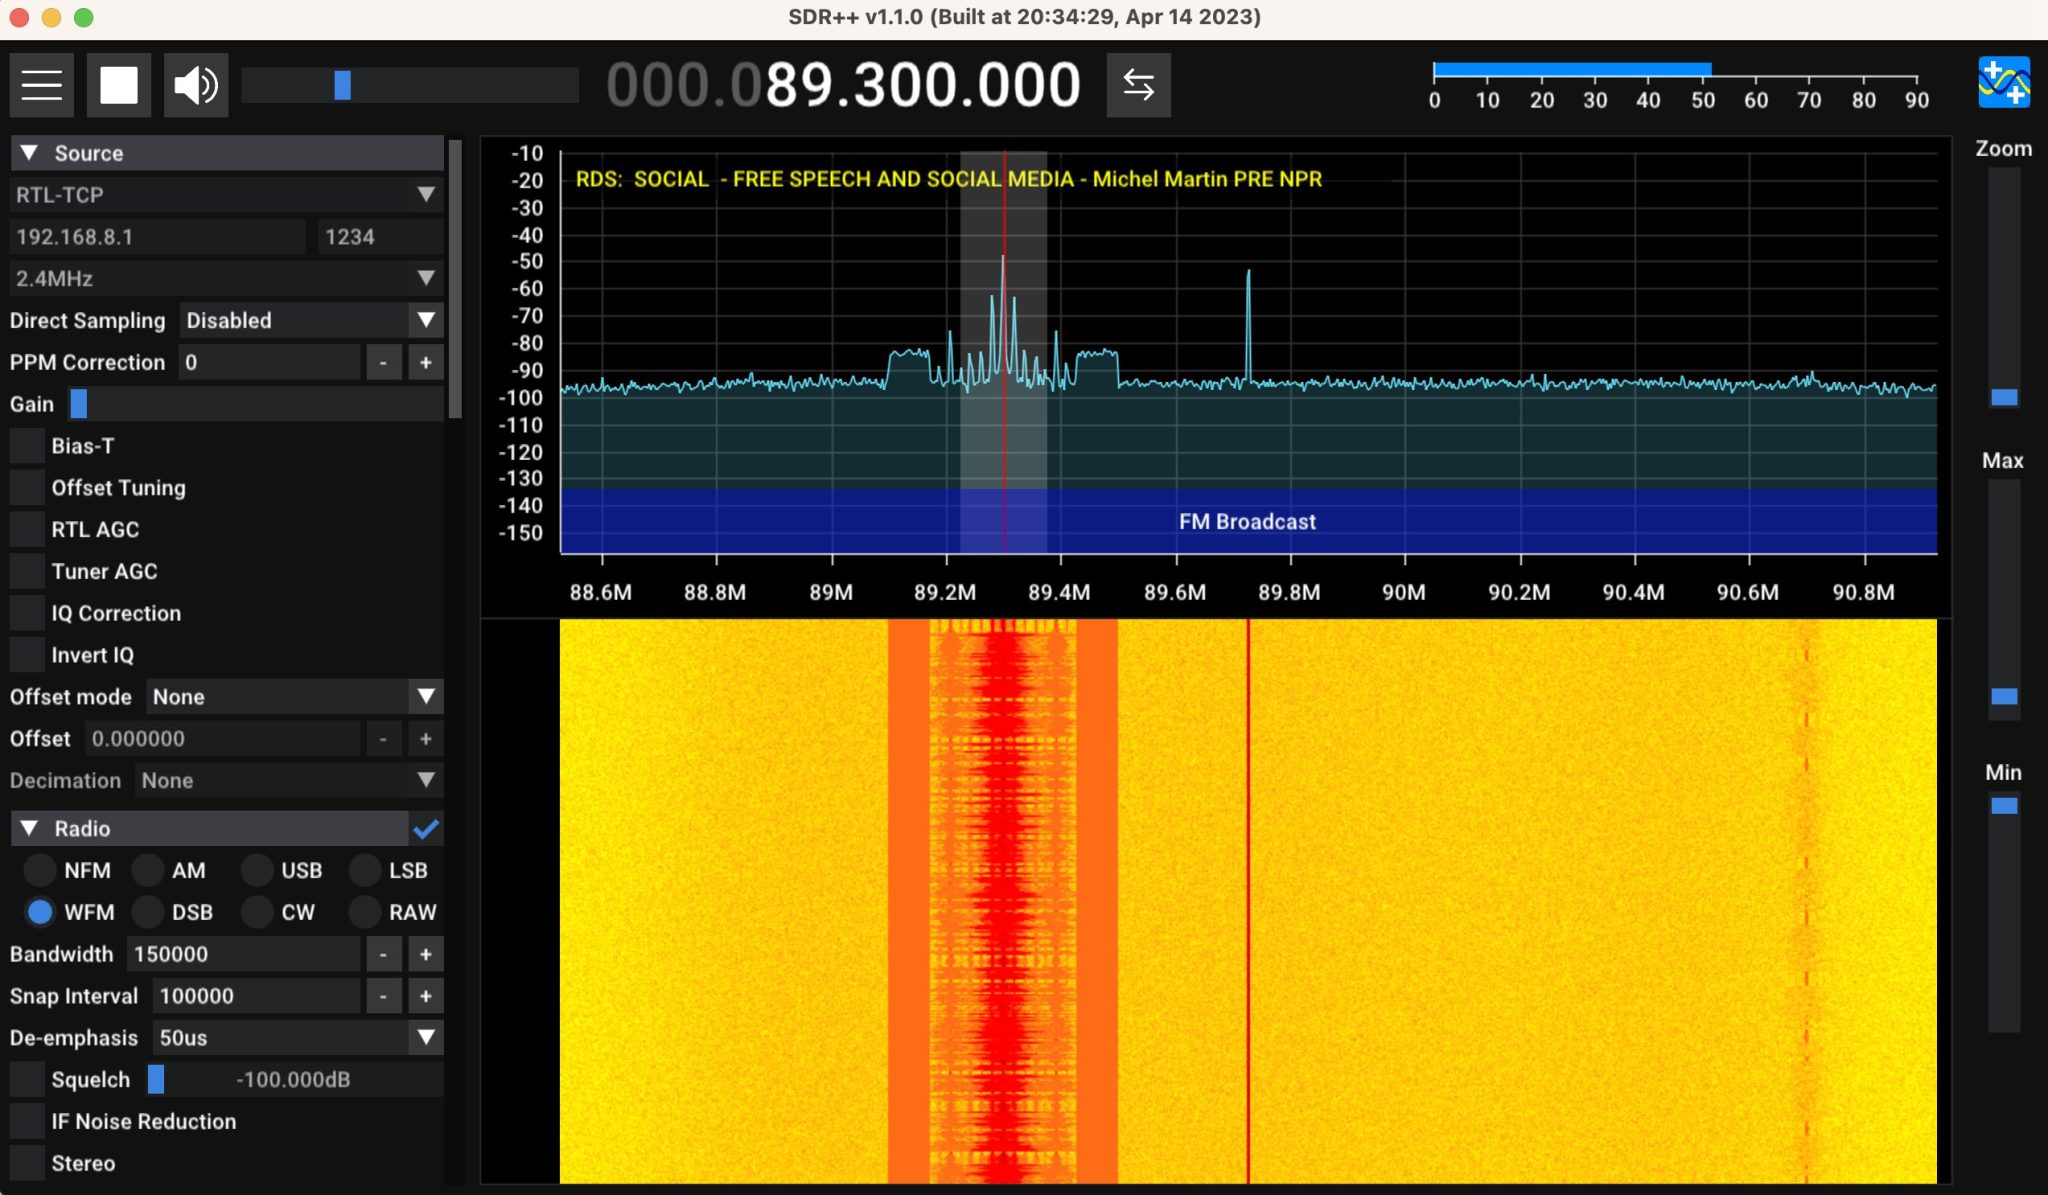Turn on the RTL AGC checkbox

[x=28, y=529]
